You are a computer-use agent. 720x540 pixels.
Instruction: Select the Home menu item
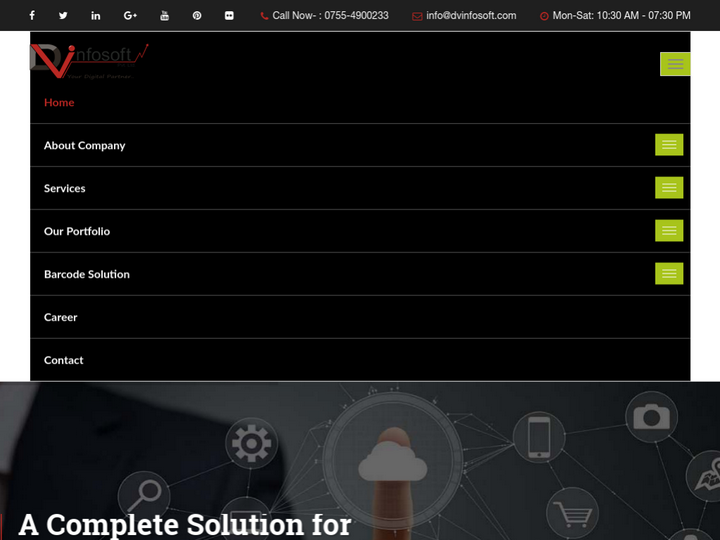tap(59, 102)
